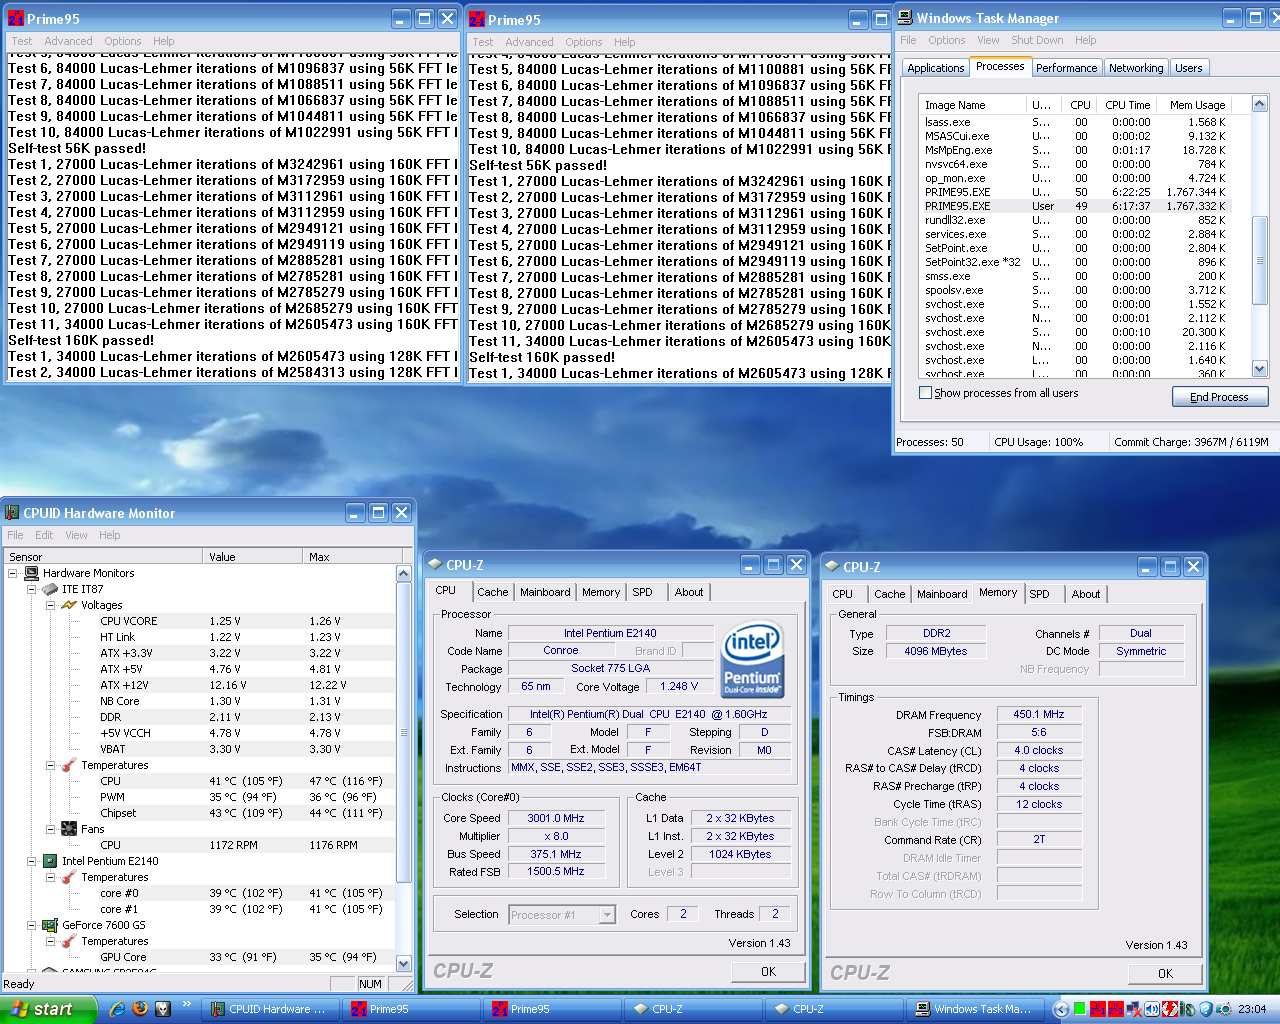Show more Quick Launch items chevron

pyautogui.click(x=187, y=1005)
